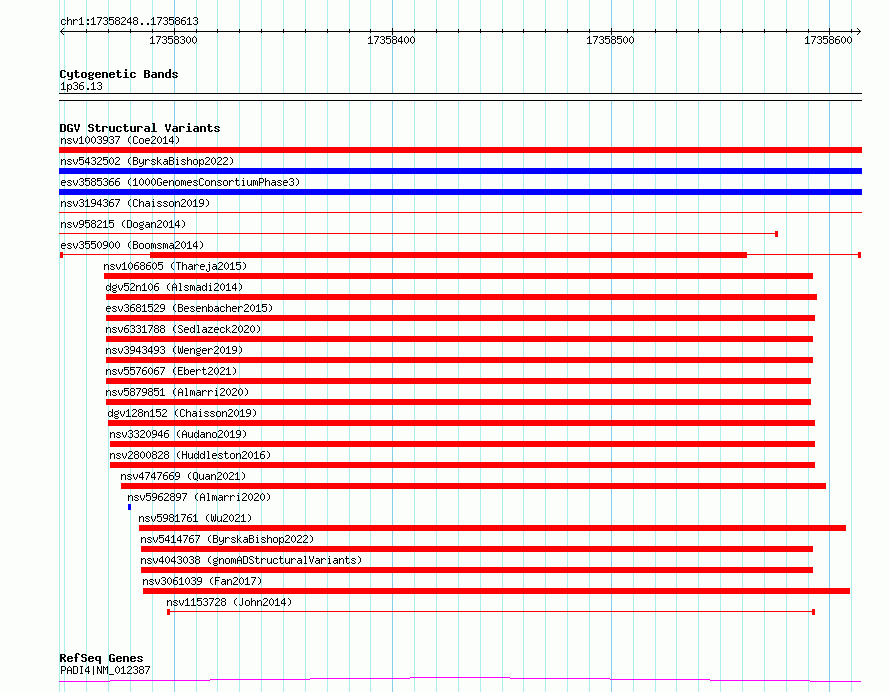Viewport: 890px width, 692px height.
Task: Open nsv5414767 (ByrskaBishop2022) label
Action: pos(227,539)
